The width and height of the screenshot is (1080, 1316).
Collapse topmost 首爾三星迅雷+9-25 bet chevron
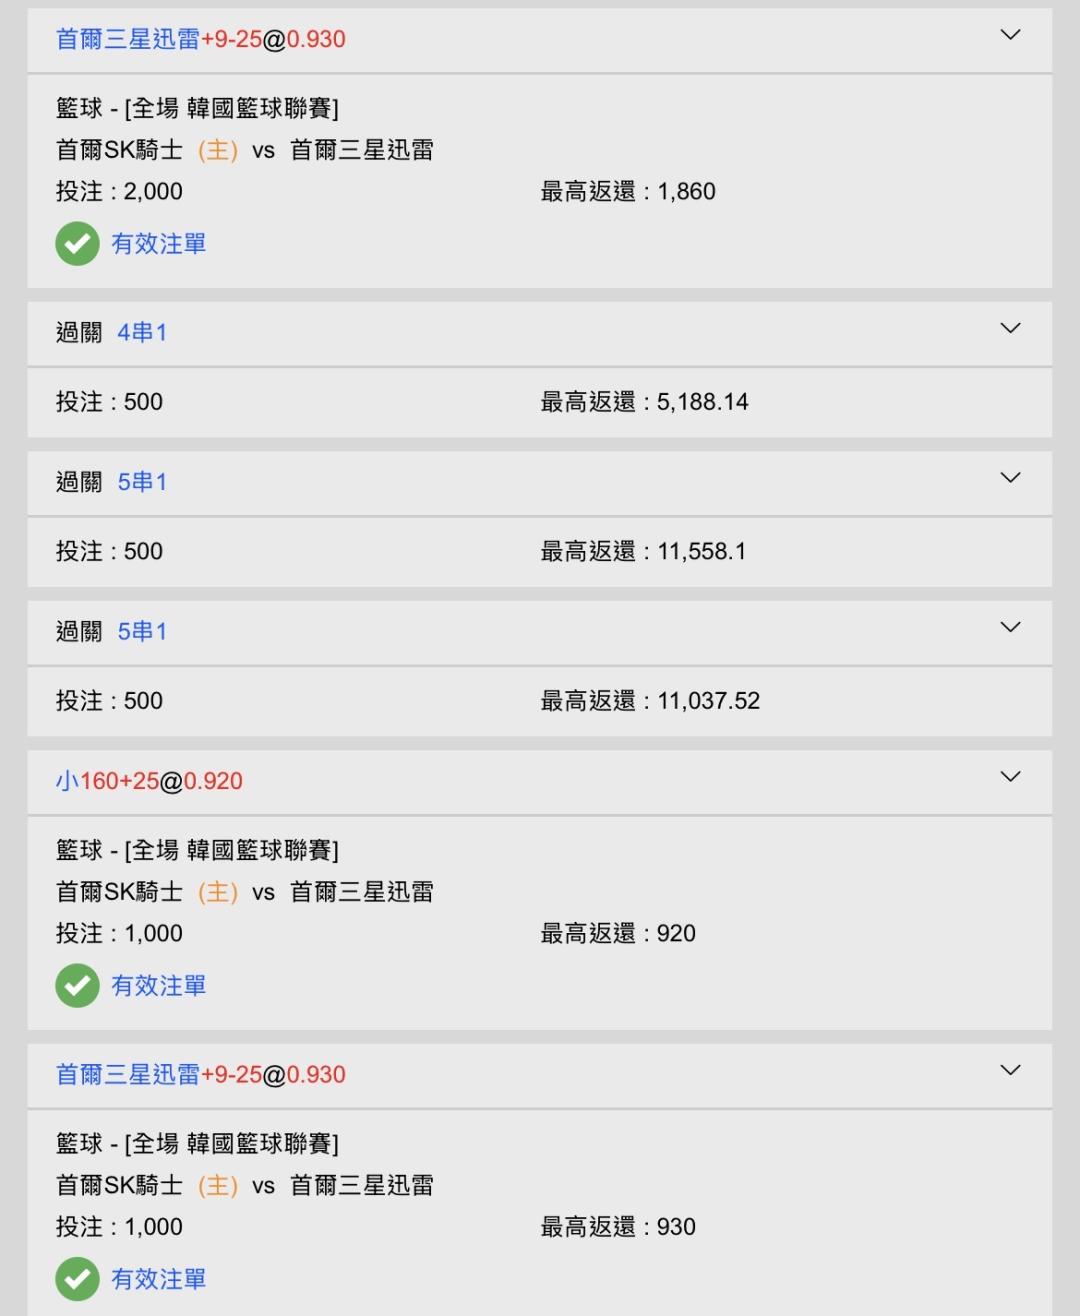point(1010,35)
